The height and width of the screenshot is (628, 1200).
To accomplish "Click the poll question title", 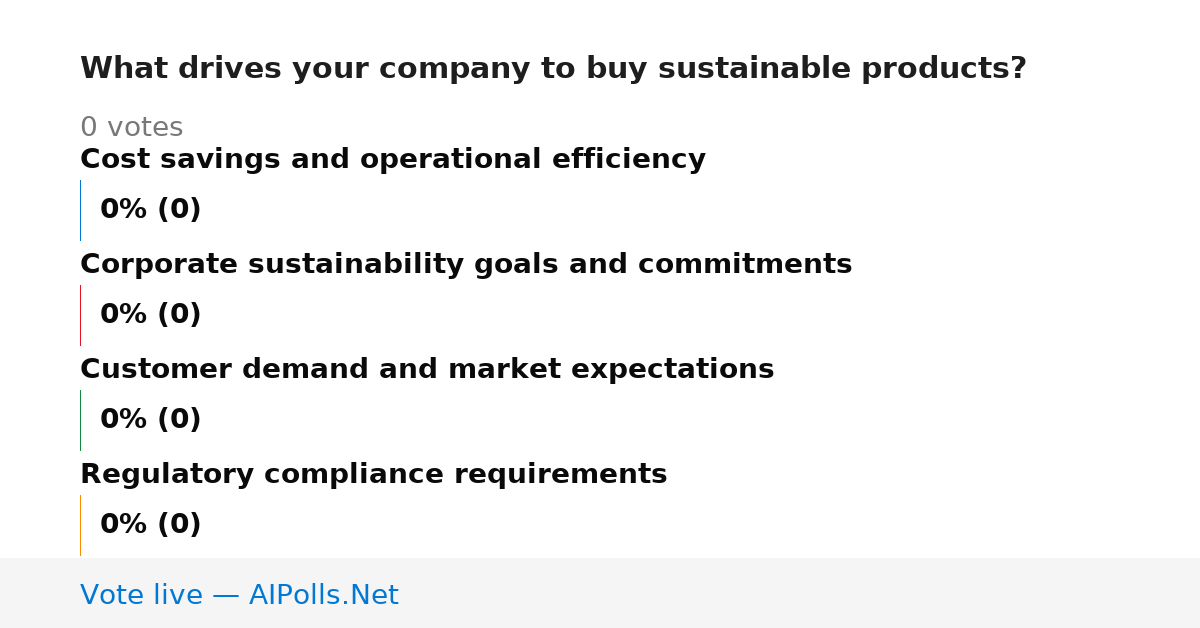I will tap(553, 69).
